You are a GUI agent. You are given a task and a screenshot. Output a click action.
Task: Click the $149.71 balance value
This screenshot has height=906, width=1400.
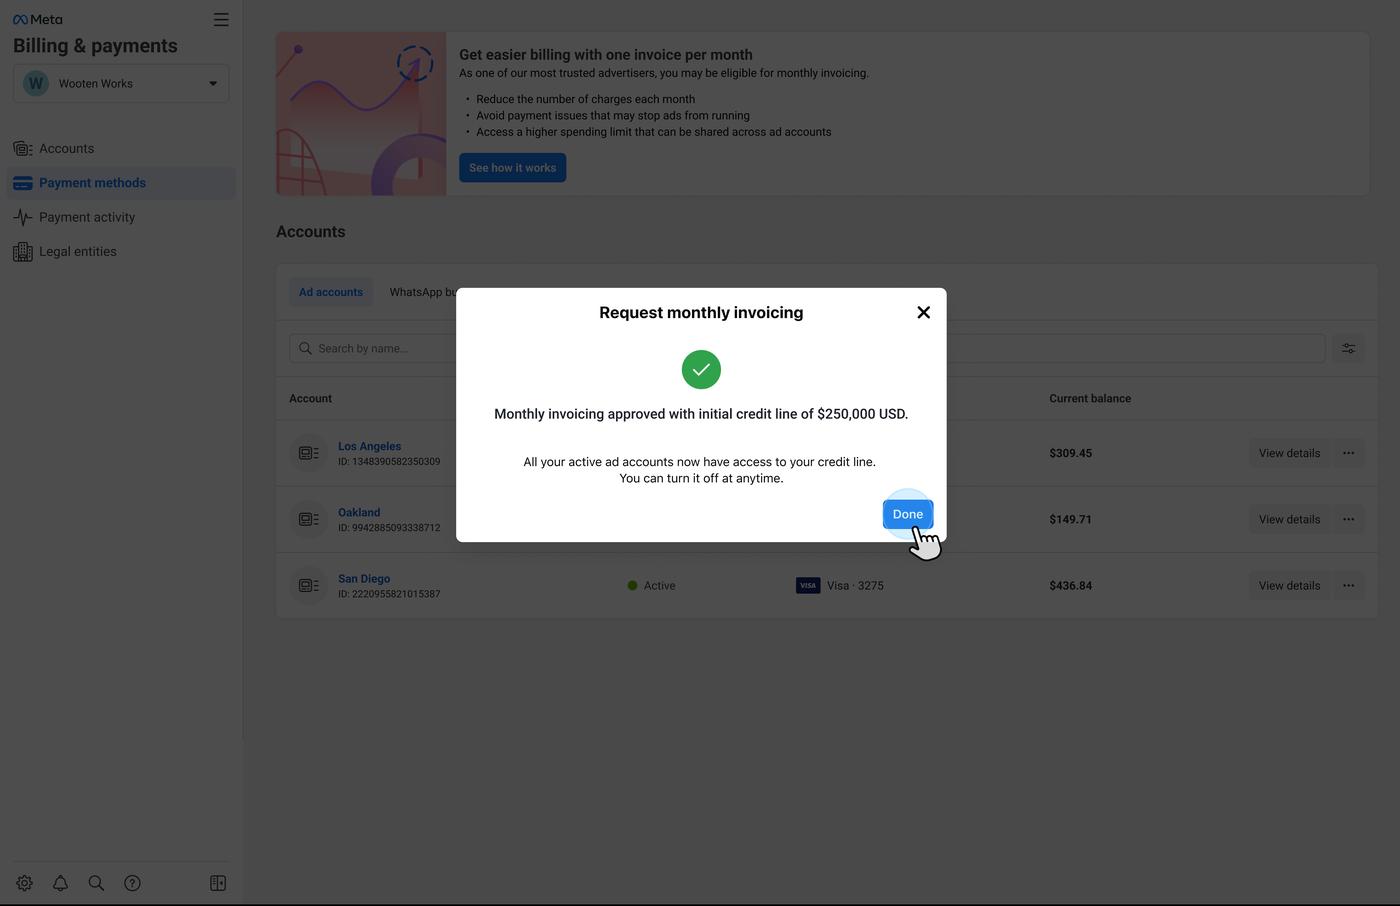pos(1070,519)
